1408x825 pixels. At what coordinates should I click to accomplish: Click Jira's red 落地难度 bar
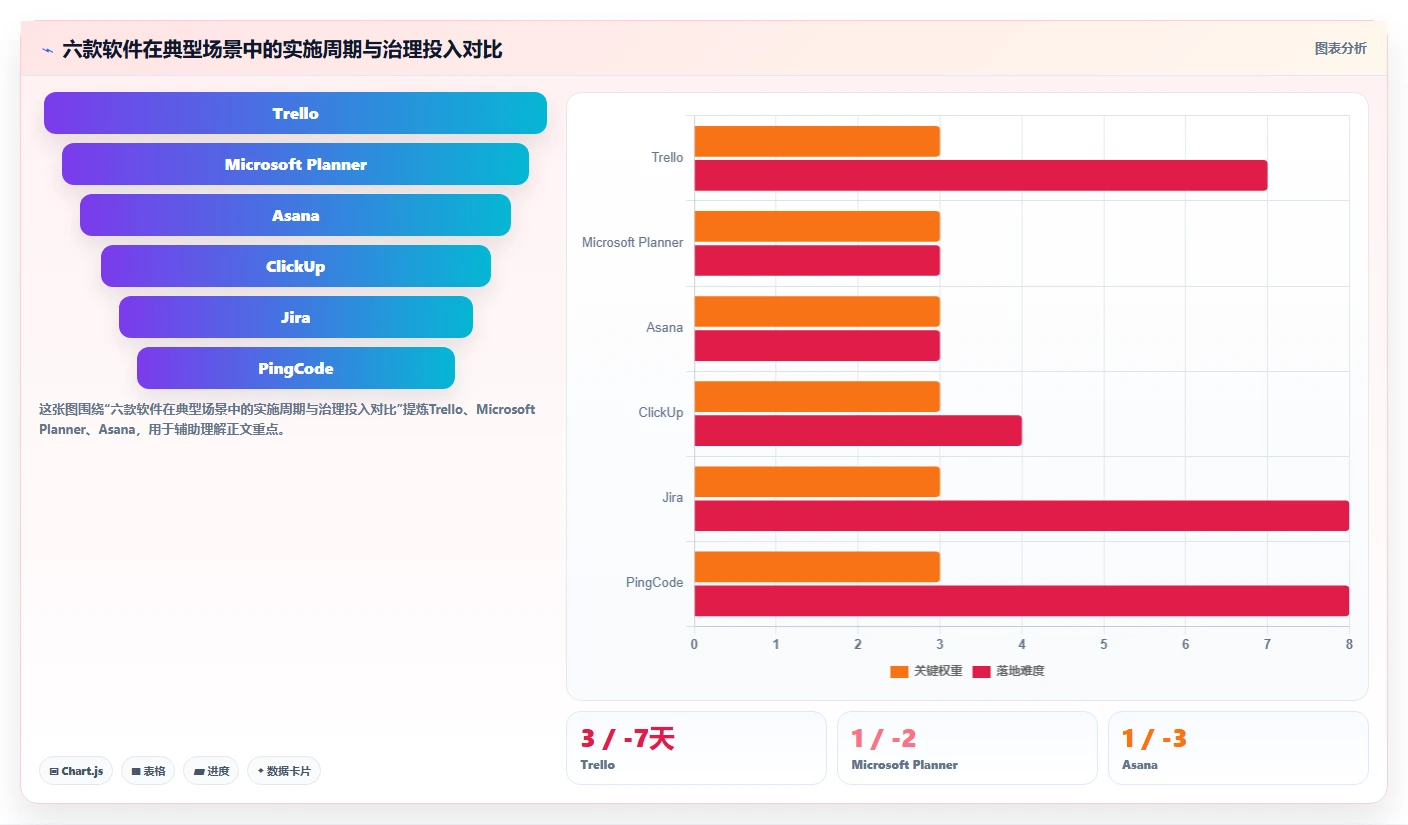[1022, 515]
